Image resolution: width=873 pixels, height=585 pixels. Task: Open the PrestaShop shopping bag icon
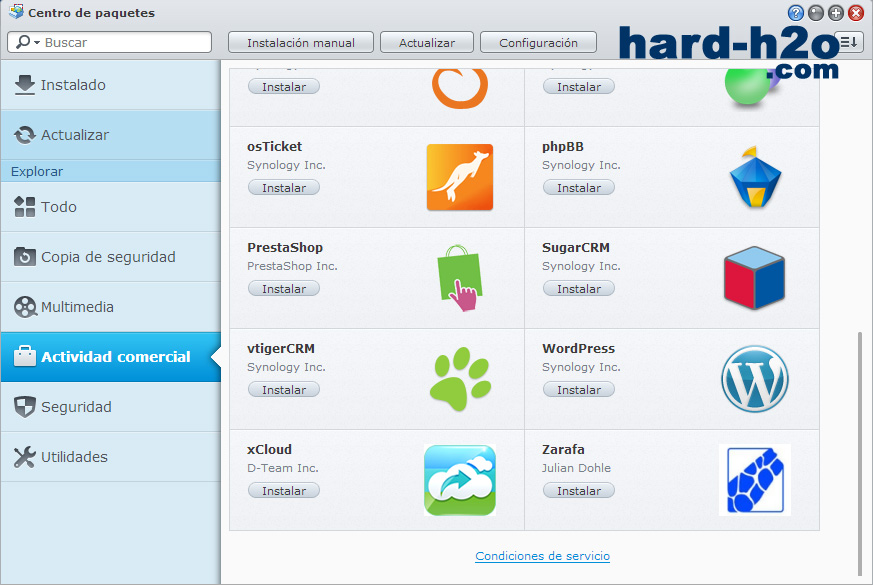pyautogui.click(x=460, y=278)
